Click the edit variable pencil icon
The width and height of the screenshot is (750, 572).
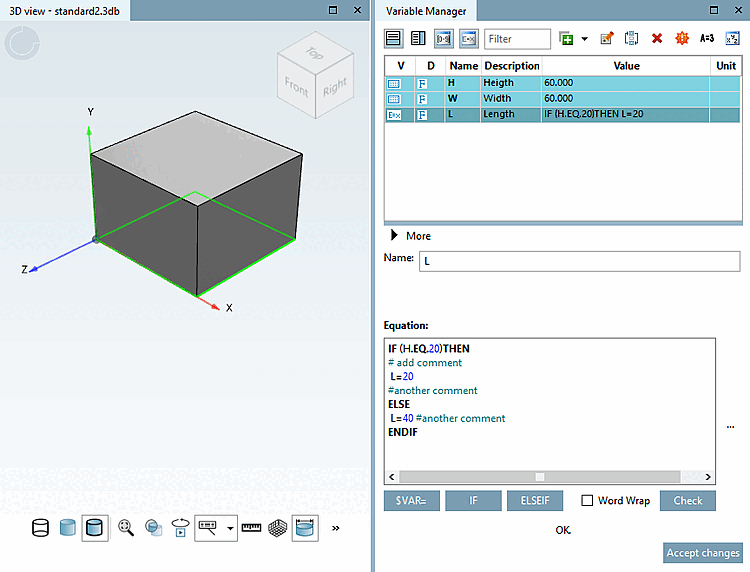point(606,39)
